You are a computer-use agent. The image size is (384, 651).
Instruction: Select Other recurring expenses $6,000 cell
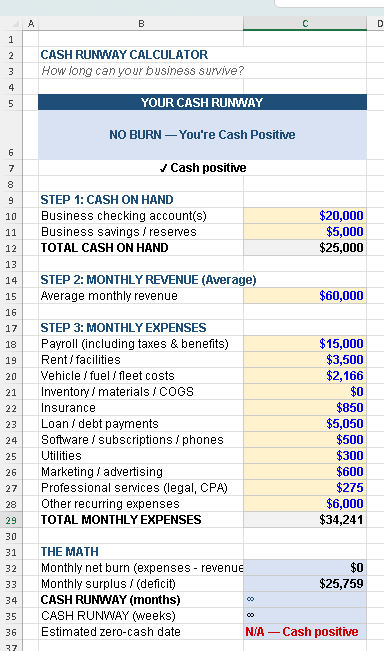[x=305, y=504]
